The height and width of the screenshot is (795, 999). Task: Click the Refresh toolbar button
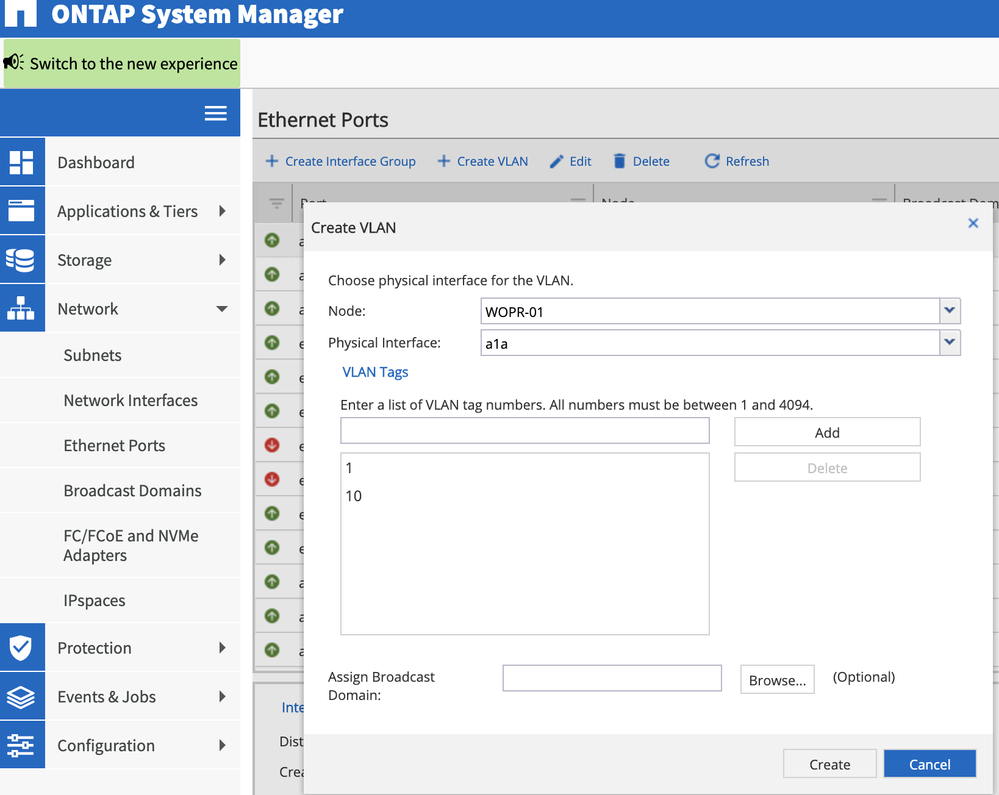point(737,161)
